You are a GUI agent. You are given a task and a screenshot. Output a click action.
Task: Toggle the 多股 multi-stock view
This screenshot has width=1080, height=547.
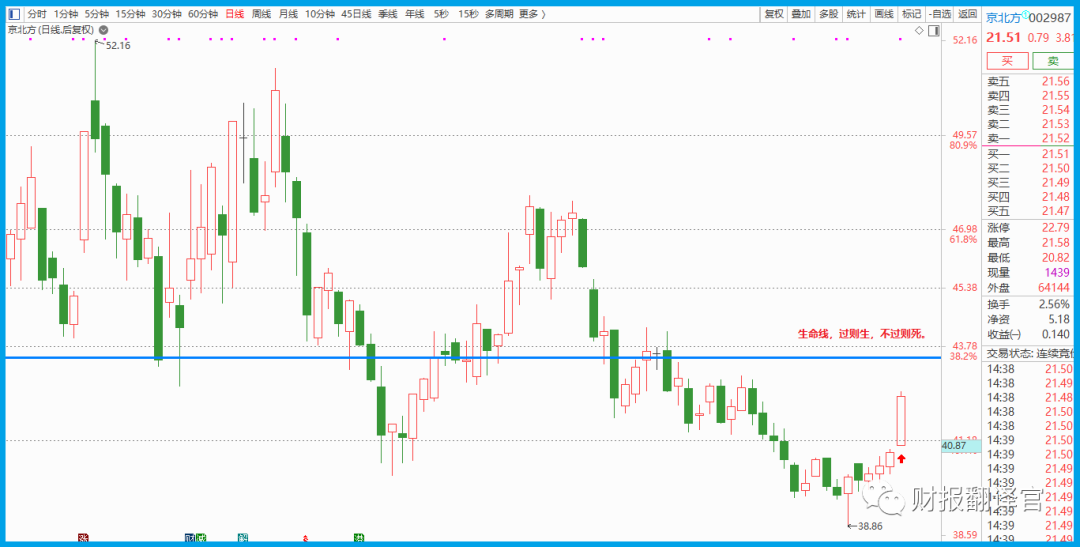click(828, 14)
